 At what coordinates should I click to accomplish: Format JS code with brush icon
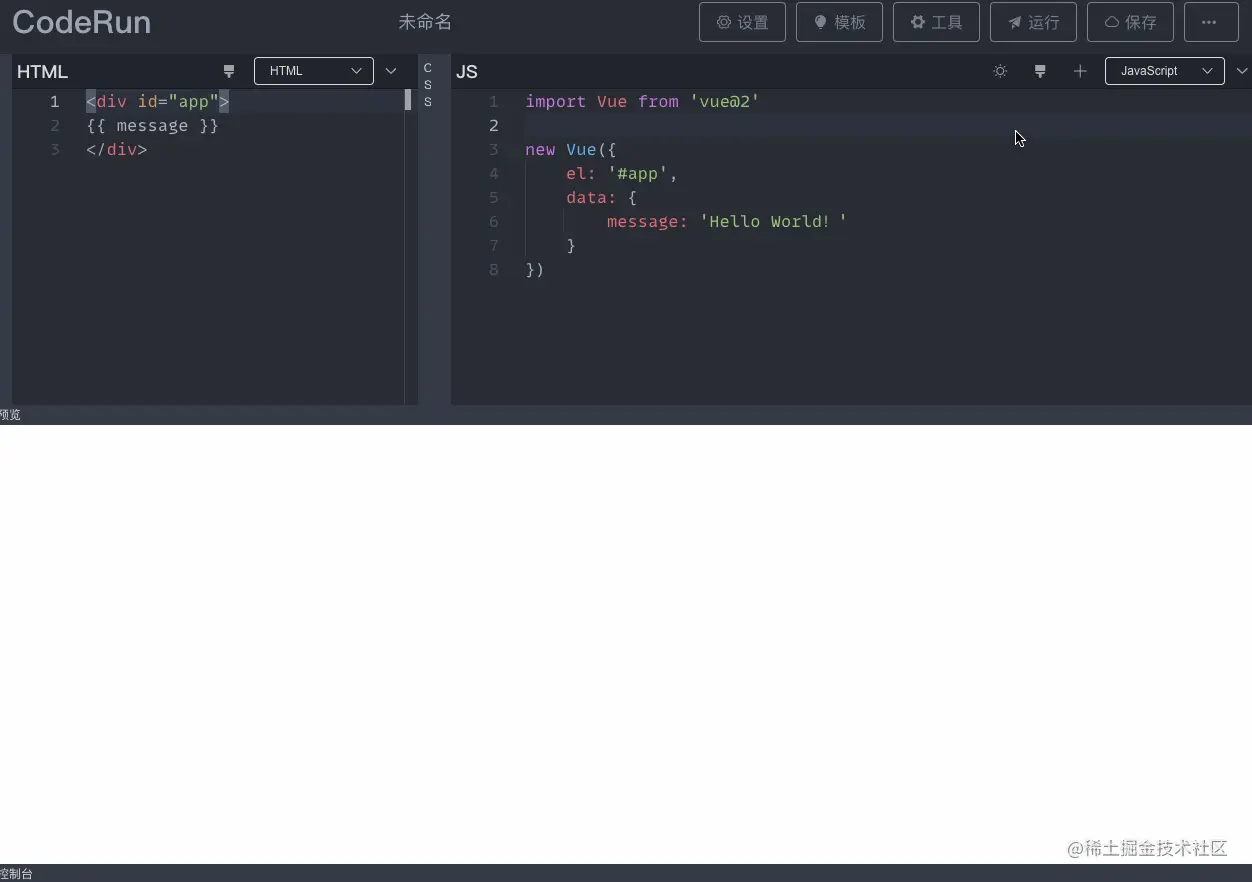pyautogui.click(x=1040, y=71)
